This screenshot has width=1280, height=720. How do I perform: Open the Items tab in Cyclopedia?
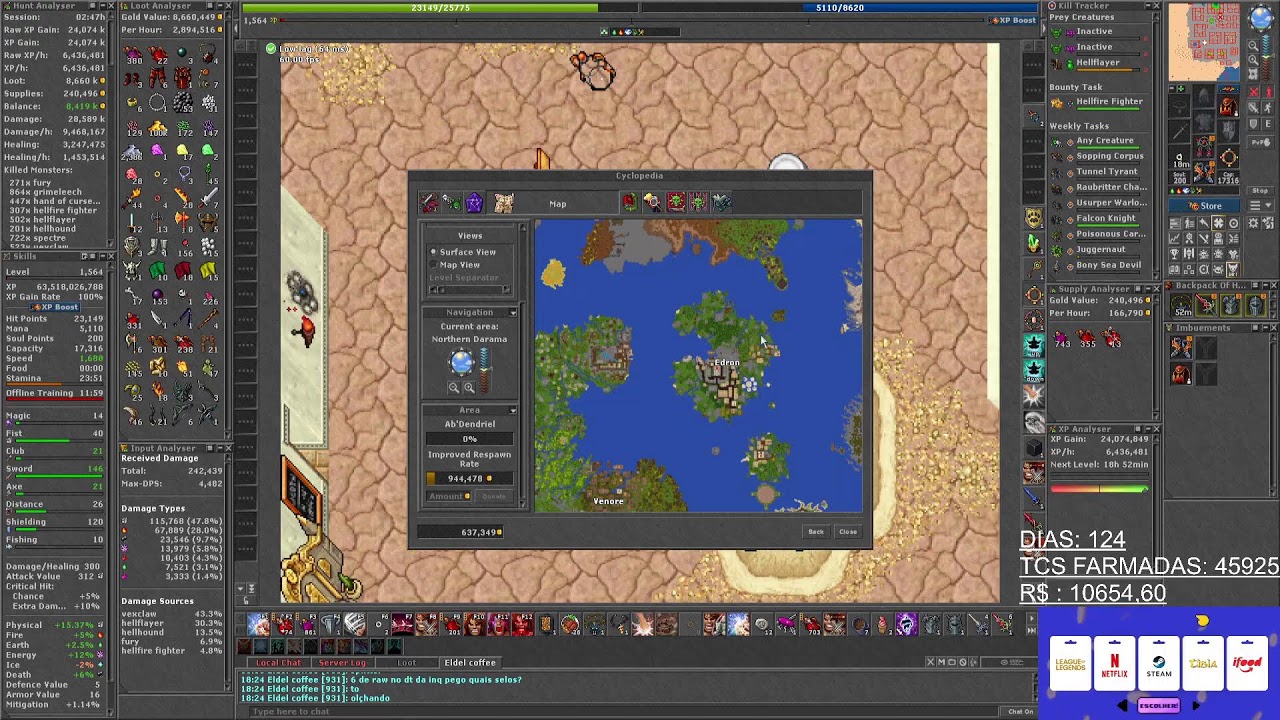tap(429, 203)
